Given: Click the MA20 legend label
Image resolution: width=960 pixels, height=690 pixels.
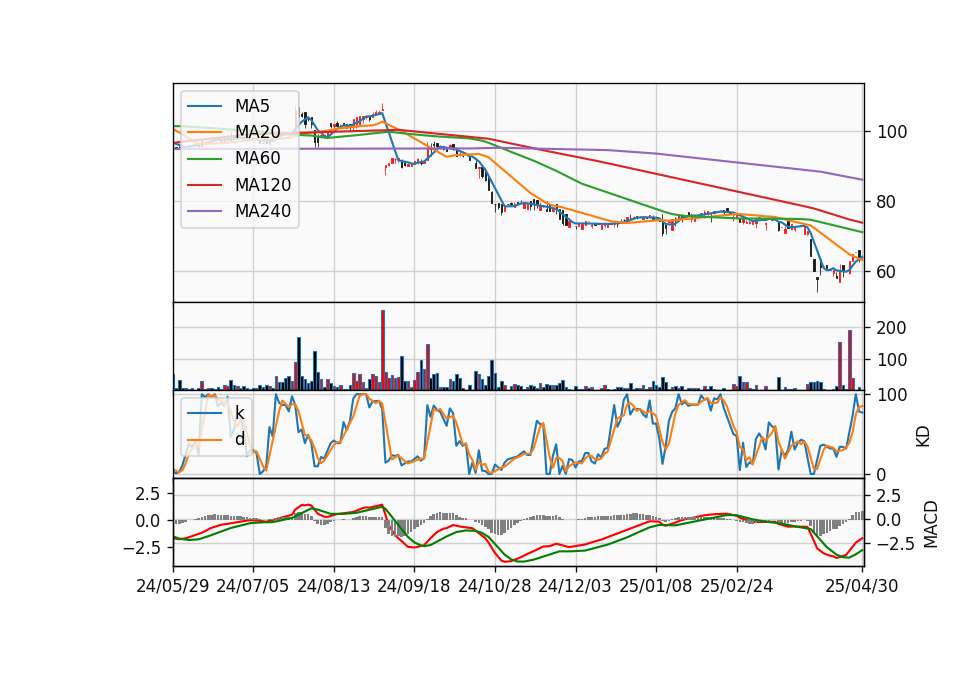Looking at the screenshot, I should [x=257, y=132].
